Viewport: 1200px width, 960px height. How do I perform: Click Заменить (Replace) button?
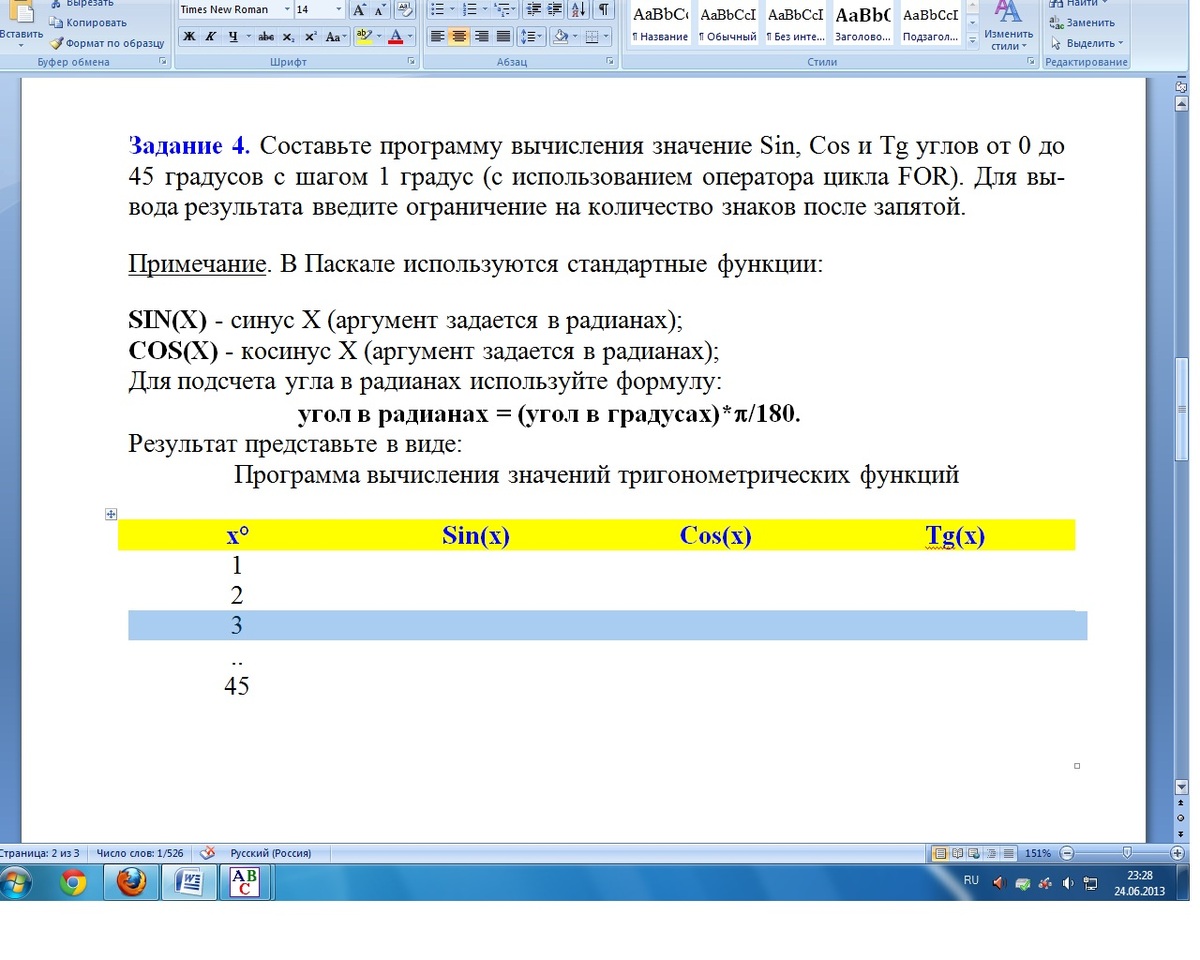[1082, 22]
